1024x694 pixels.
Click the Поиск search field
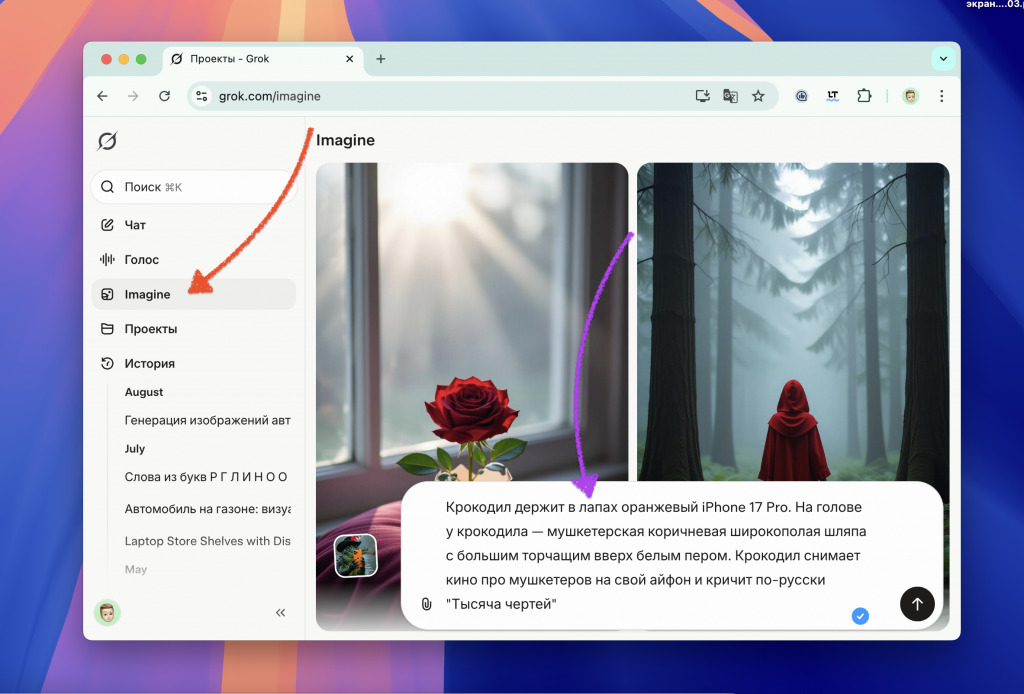(x=193, y=187)
